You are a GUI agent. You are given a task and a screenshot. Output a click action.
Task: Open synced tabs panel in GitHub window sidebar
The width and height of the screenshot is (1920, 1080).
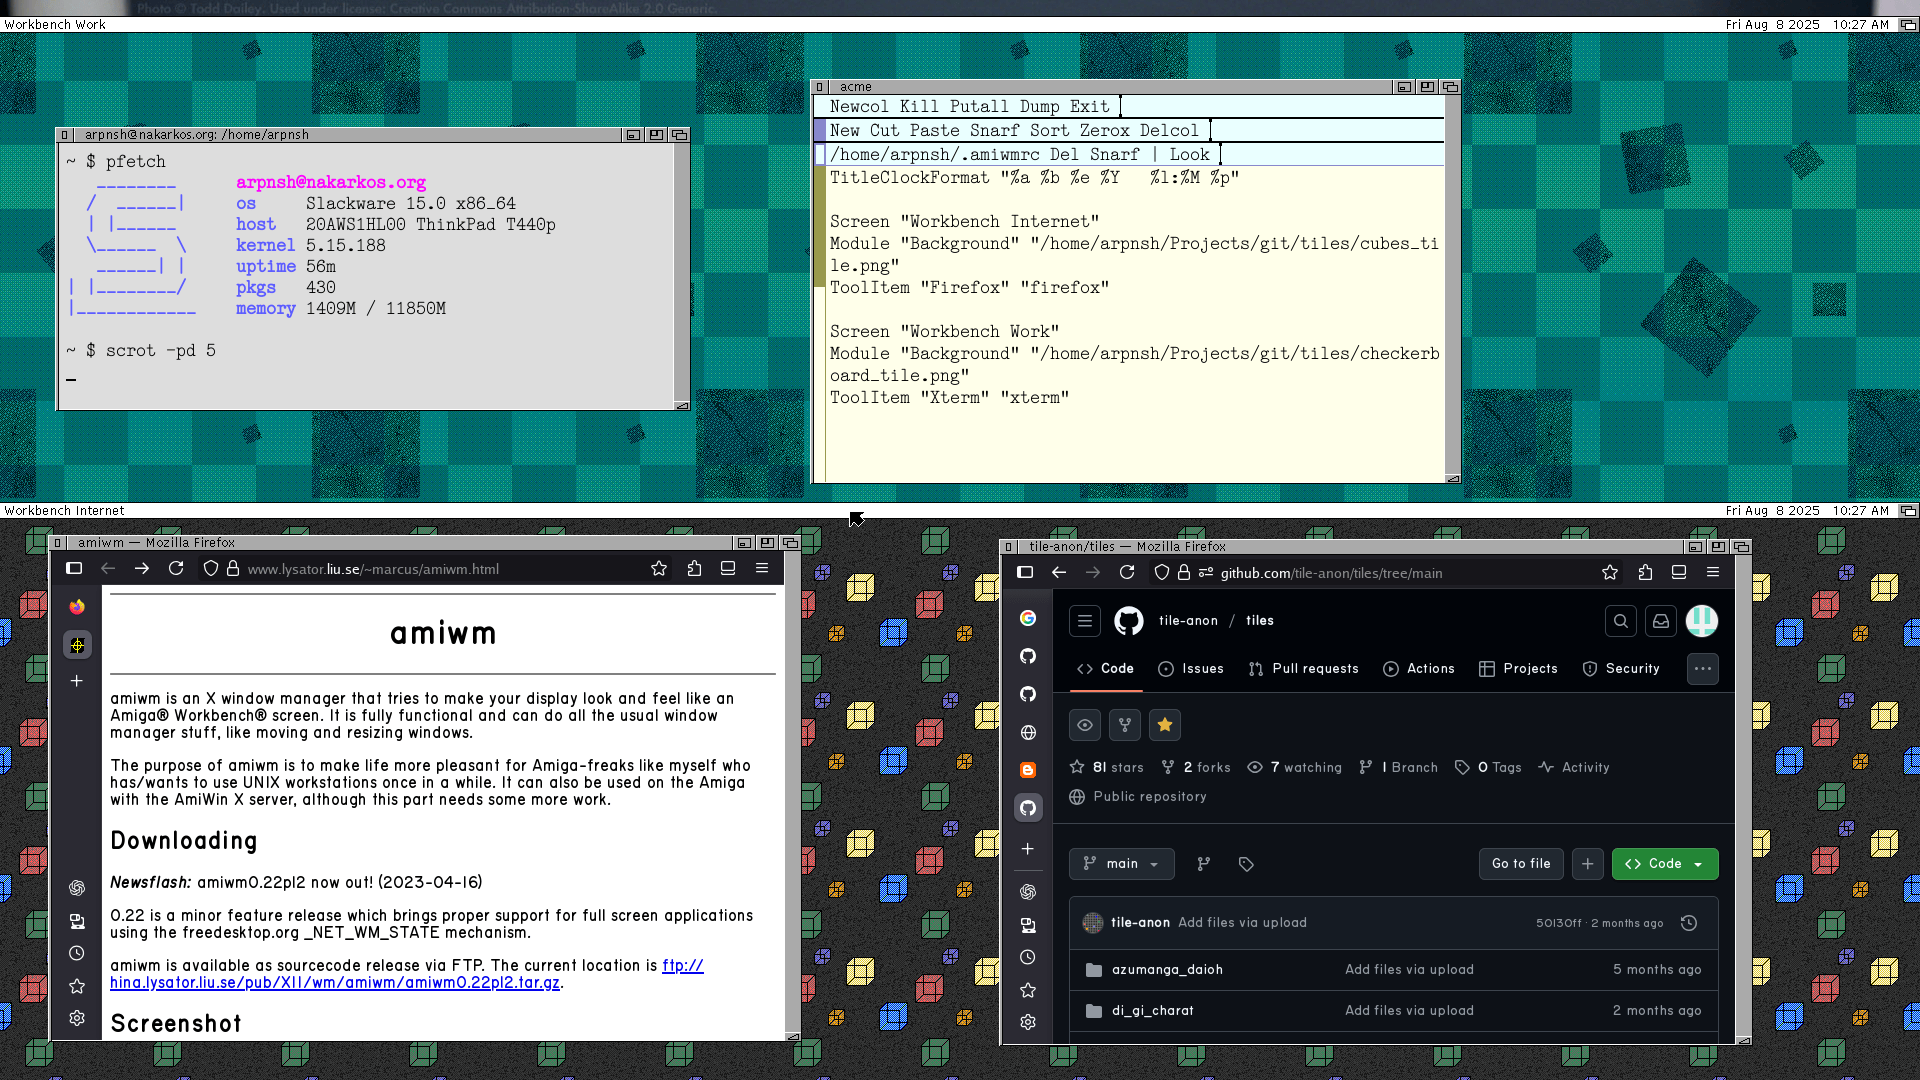coord(1027,925)
